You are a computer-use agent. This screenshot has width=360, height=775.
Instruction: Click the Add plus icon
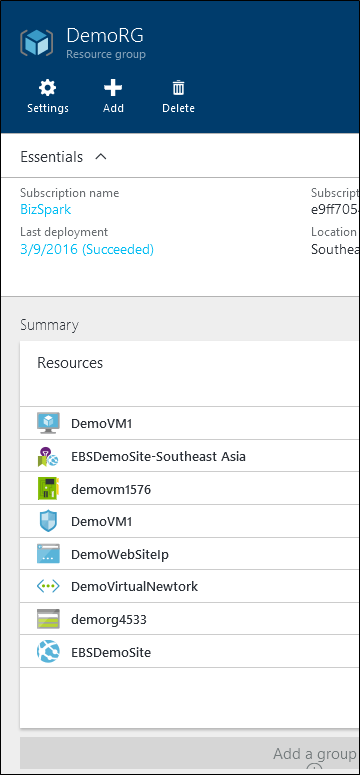113,88
